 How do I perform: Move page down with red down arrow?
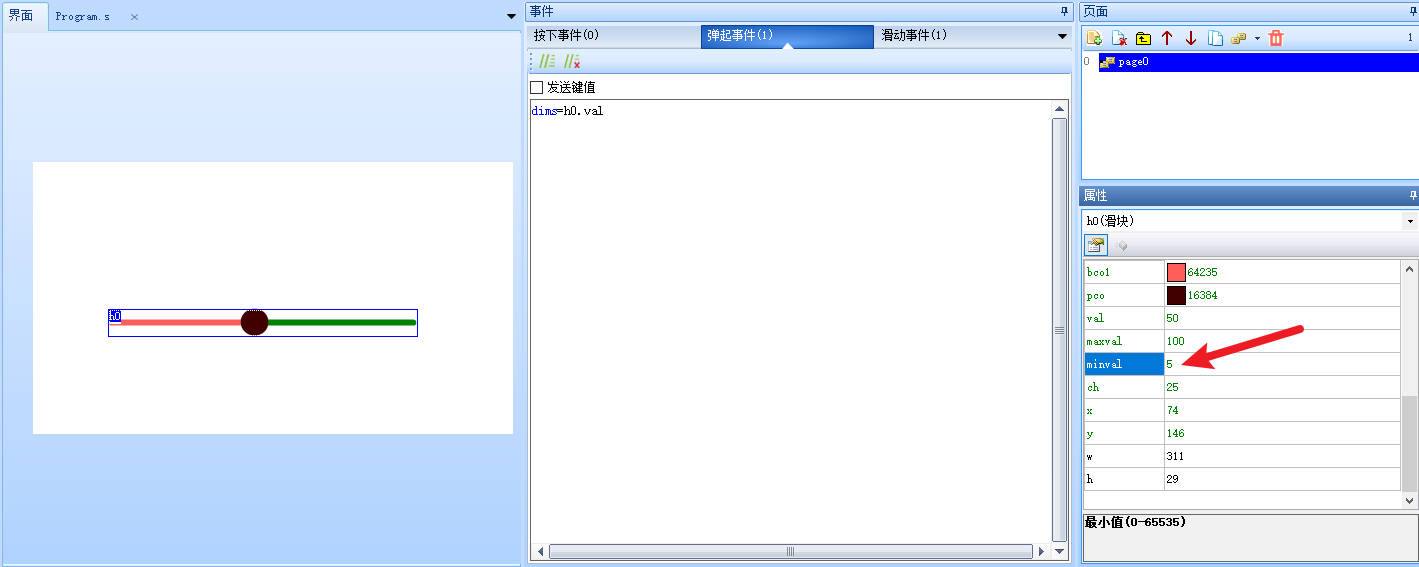1191,38
